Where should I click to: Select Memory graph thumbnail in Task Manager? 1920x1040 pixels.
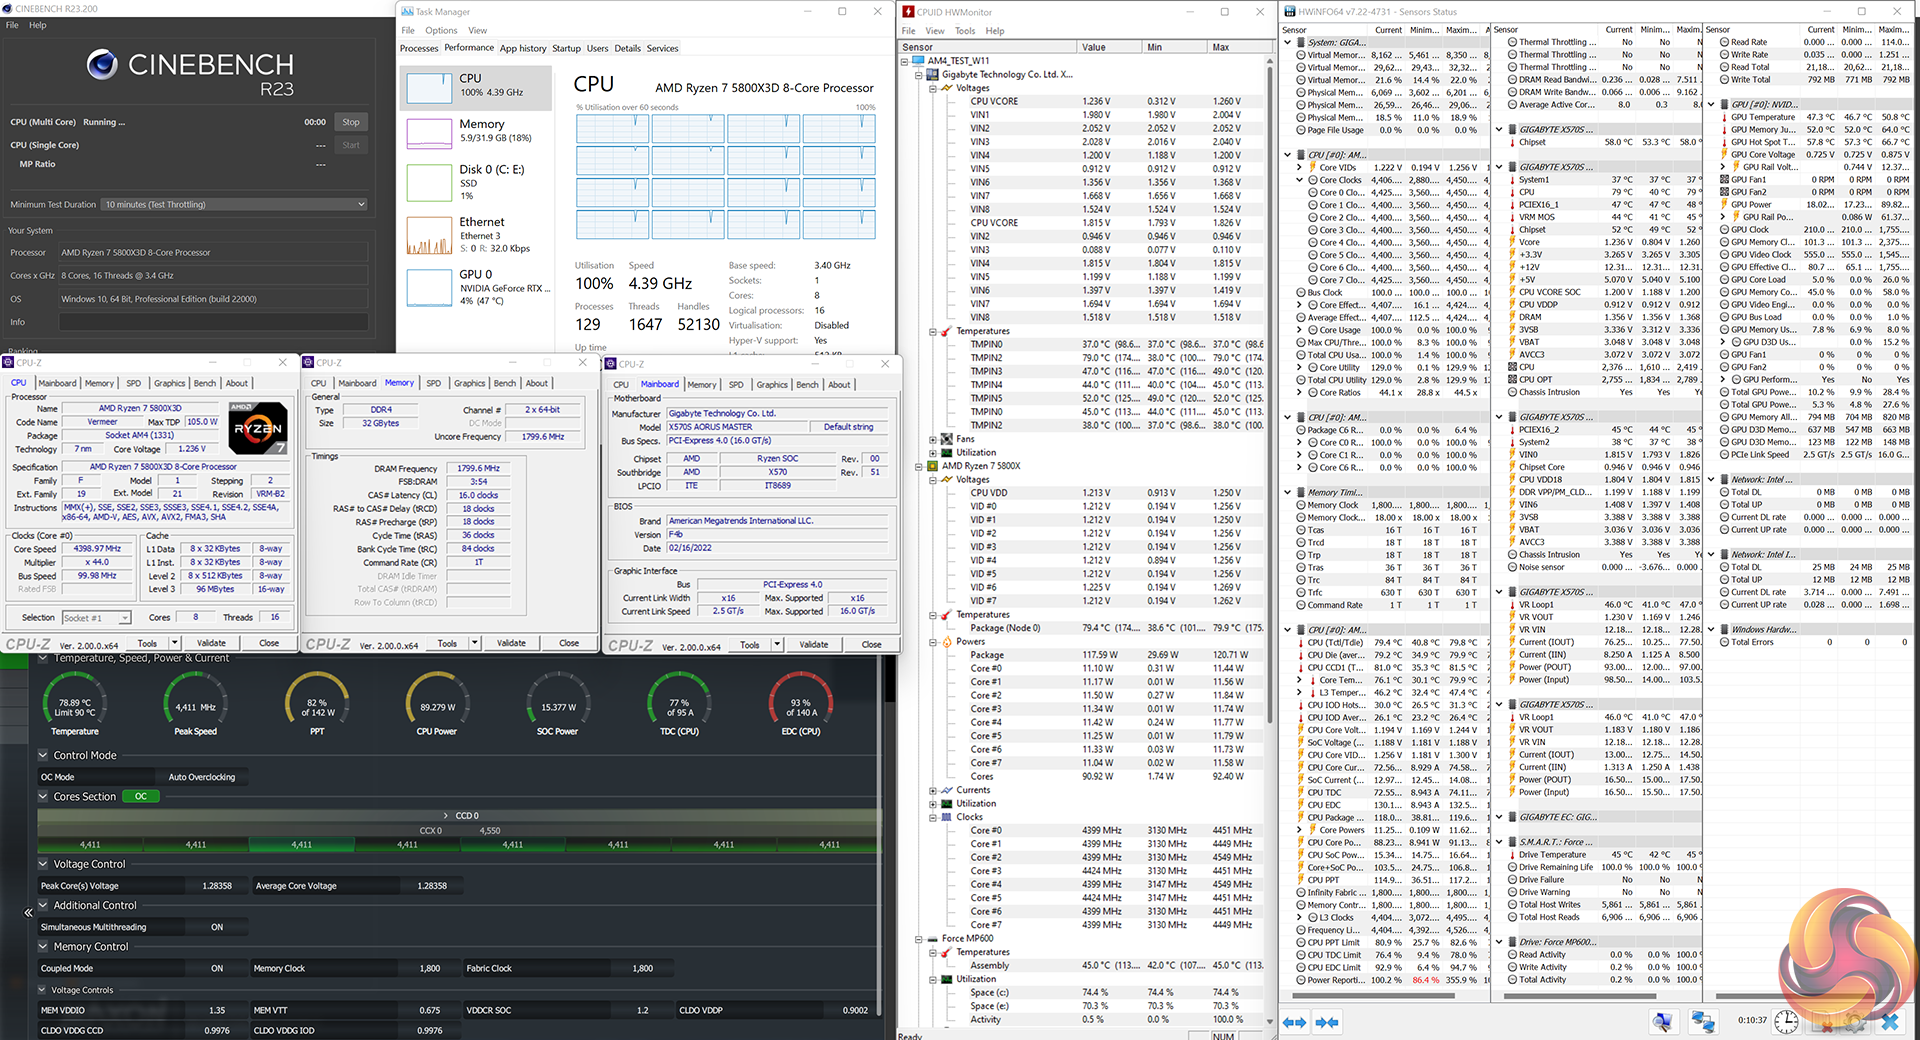(x=429, y=132)
